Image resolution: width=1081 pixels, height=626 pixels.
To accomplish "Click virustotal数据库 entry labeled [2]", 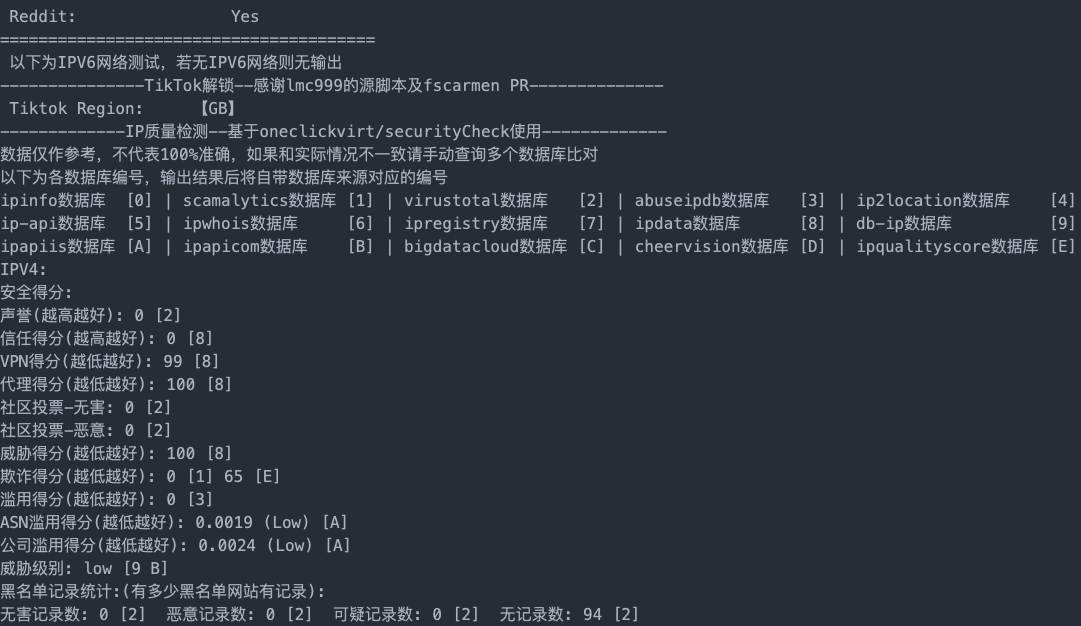I will click(504, 201).
